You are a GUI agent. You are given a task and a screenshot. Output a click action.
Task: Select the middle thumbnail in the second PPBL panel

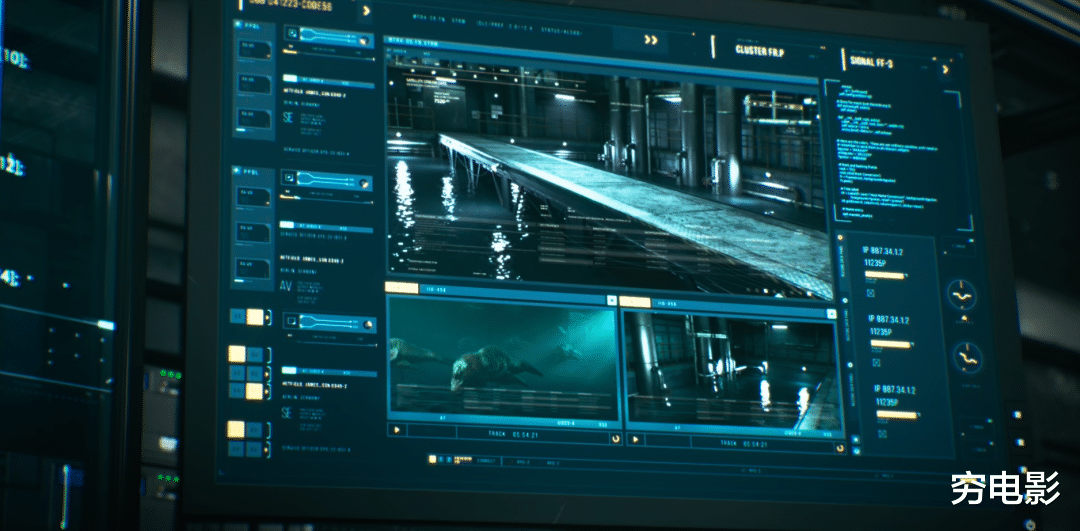(253, 232)
